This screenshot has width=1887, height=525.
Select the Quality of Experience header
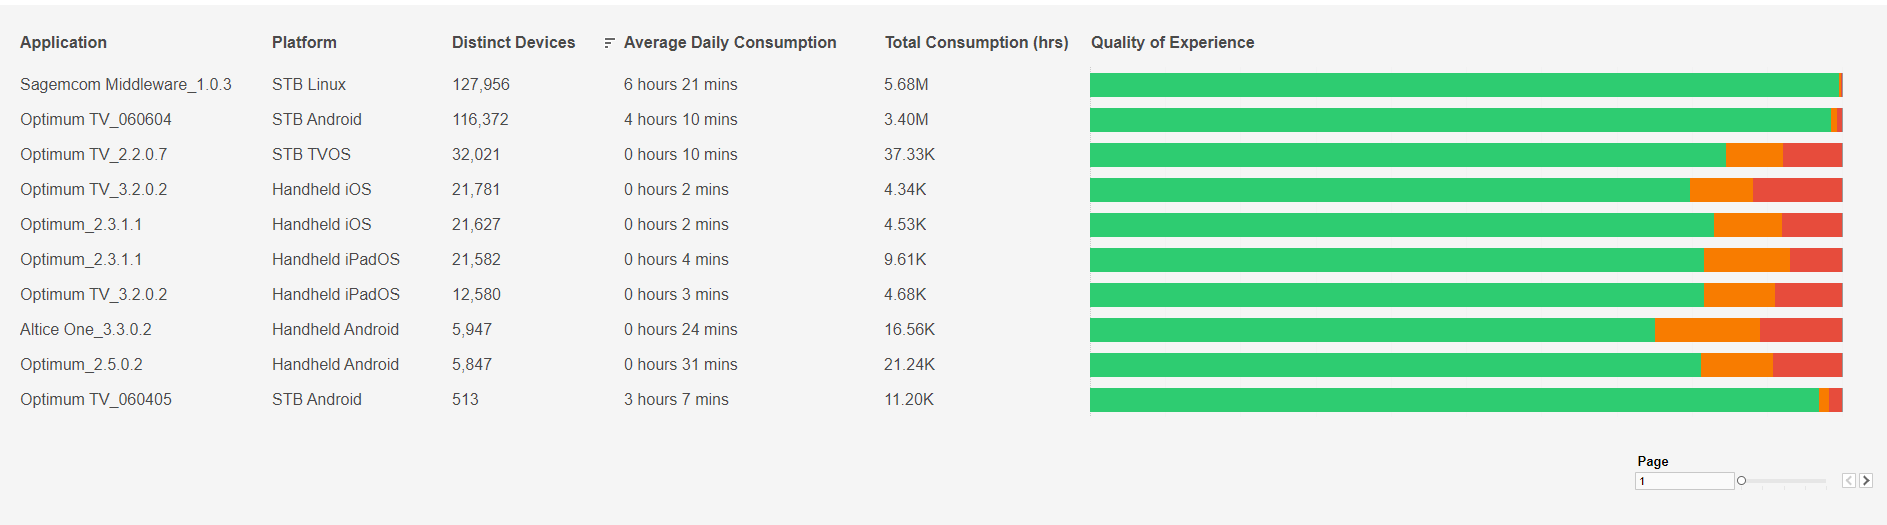pyautogui.click(x=1172, y=42)
